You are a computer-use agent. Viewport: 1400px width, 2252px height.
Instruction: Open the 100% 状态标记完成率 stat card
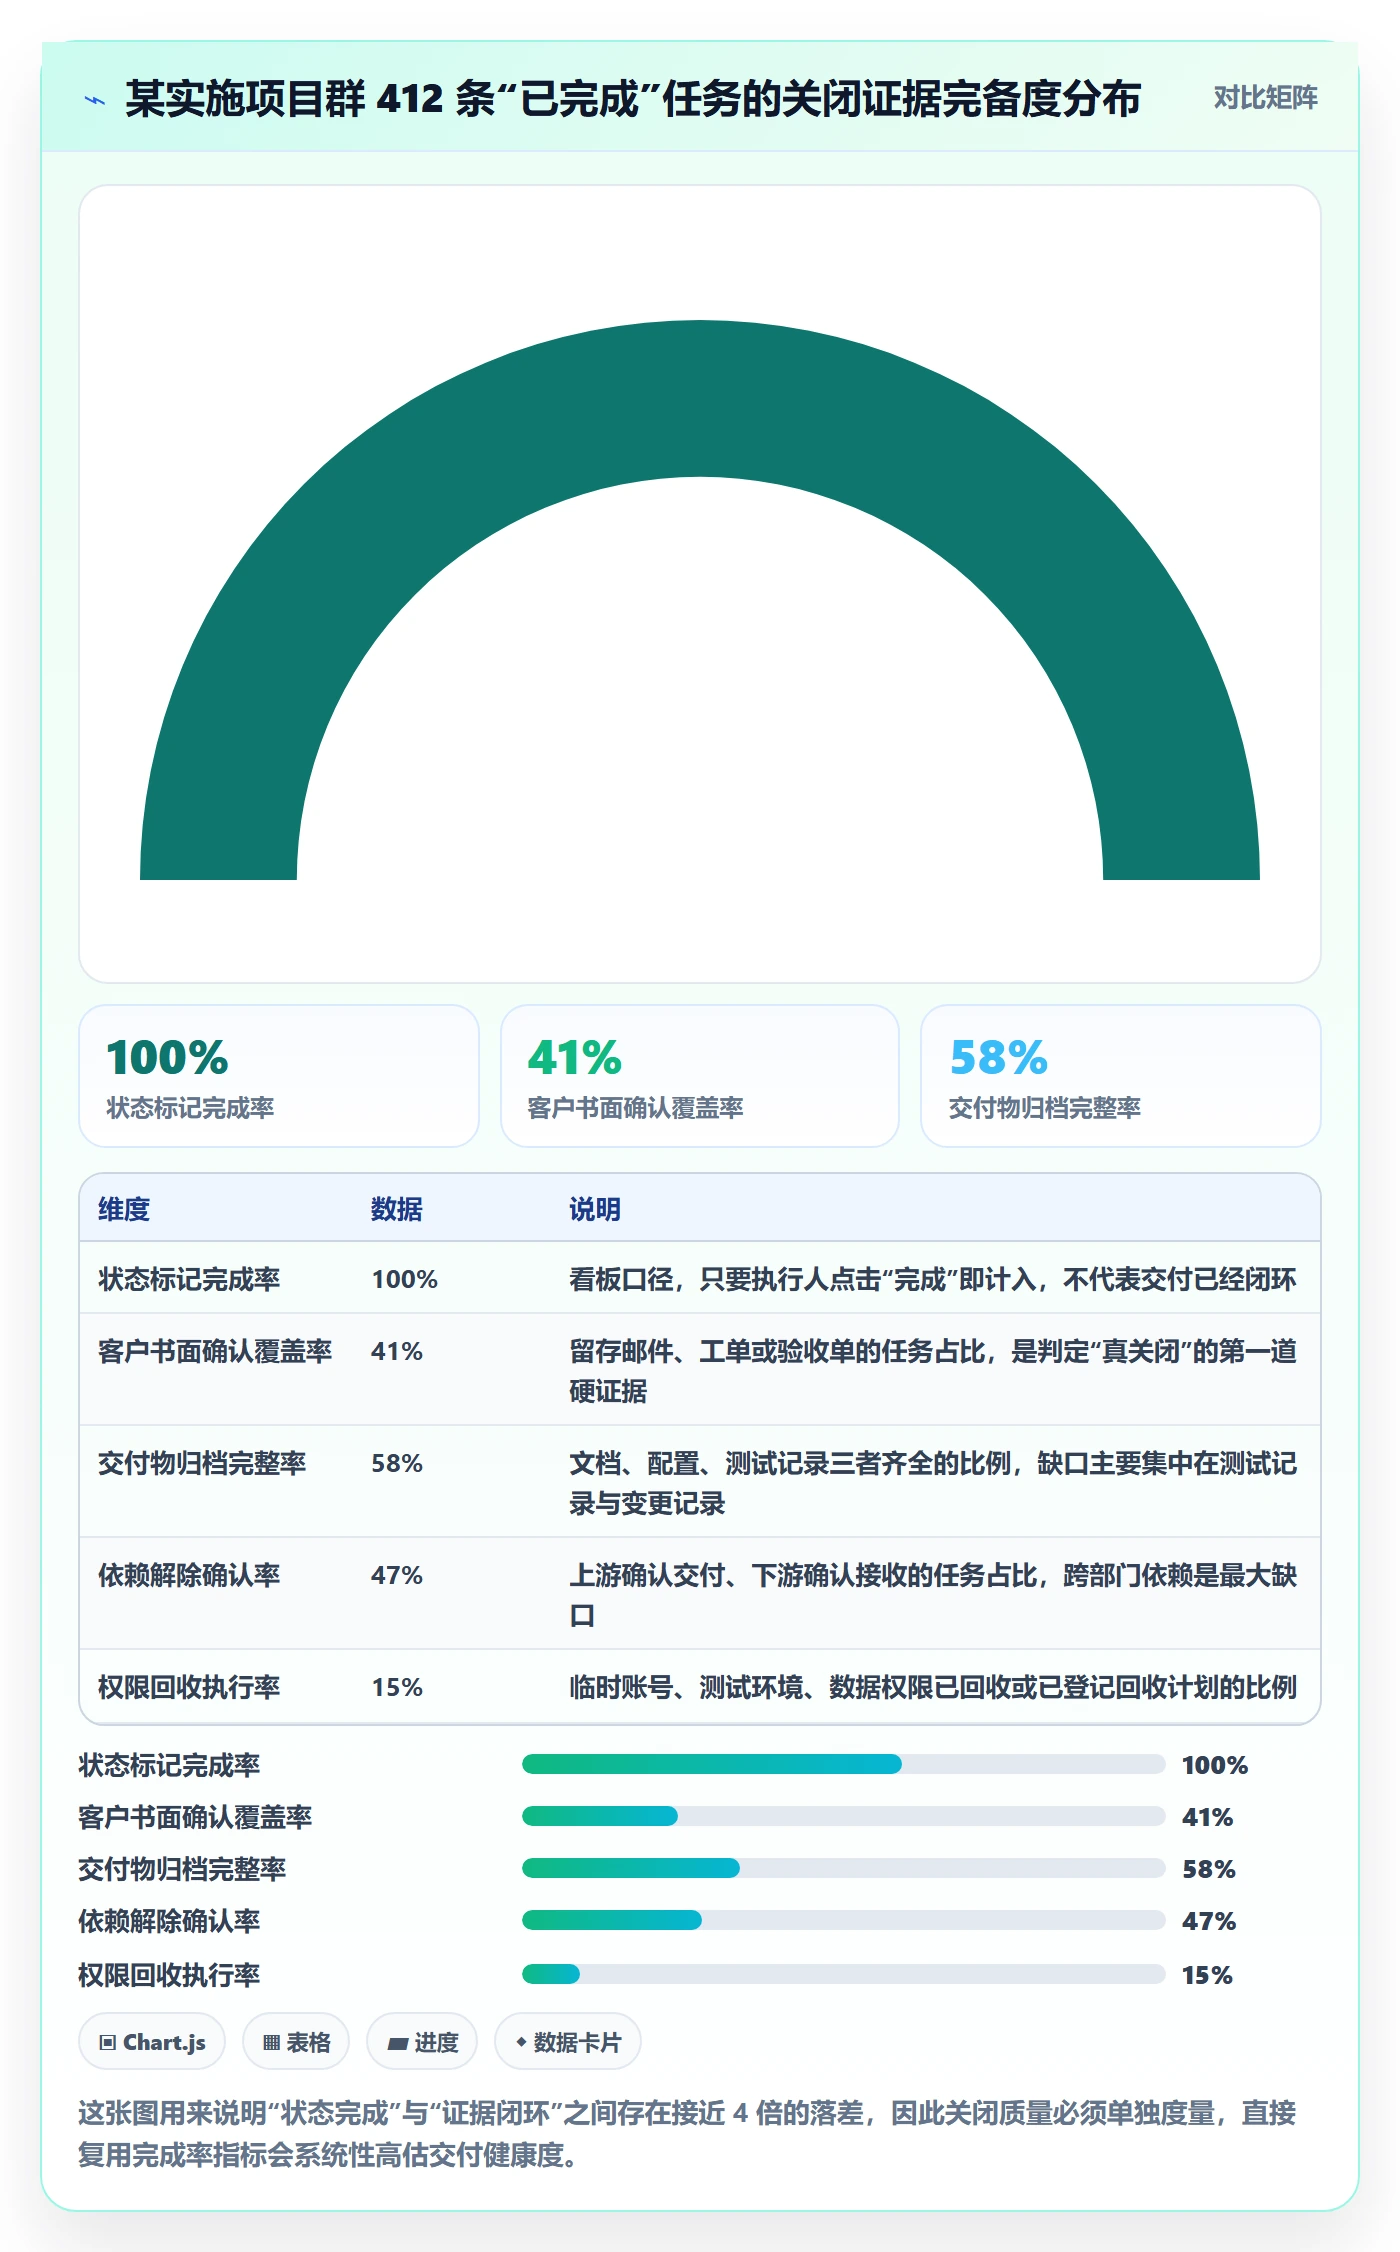(279, 1076)
